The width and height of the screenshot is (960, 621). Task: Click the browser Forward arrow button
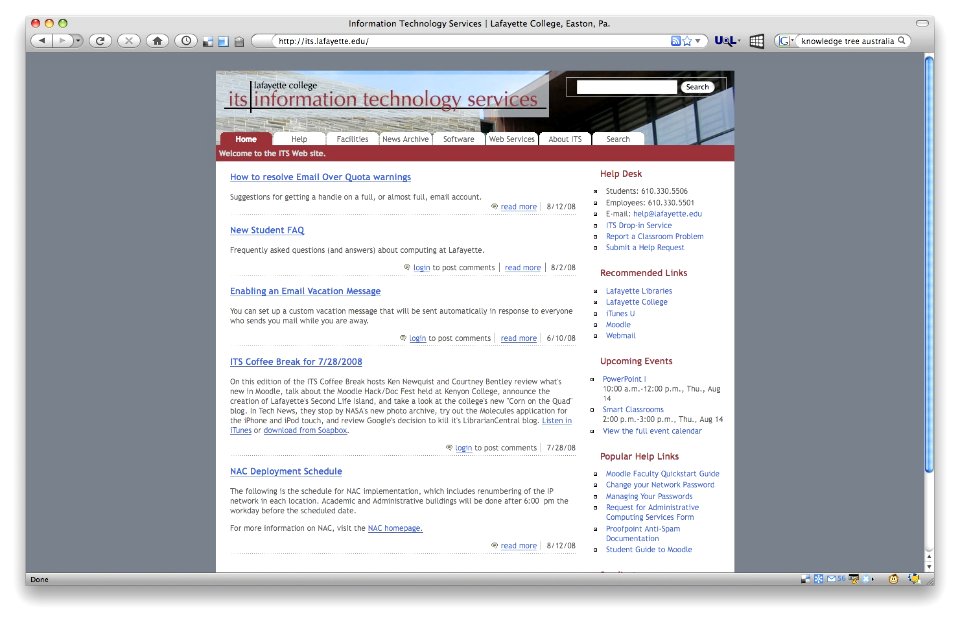click(62, 41)
